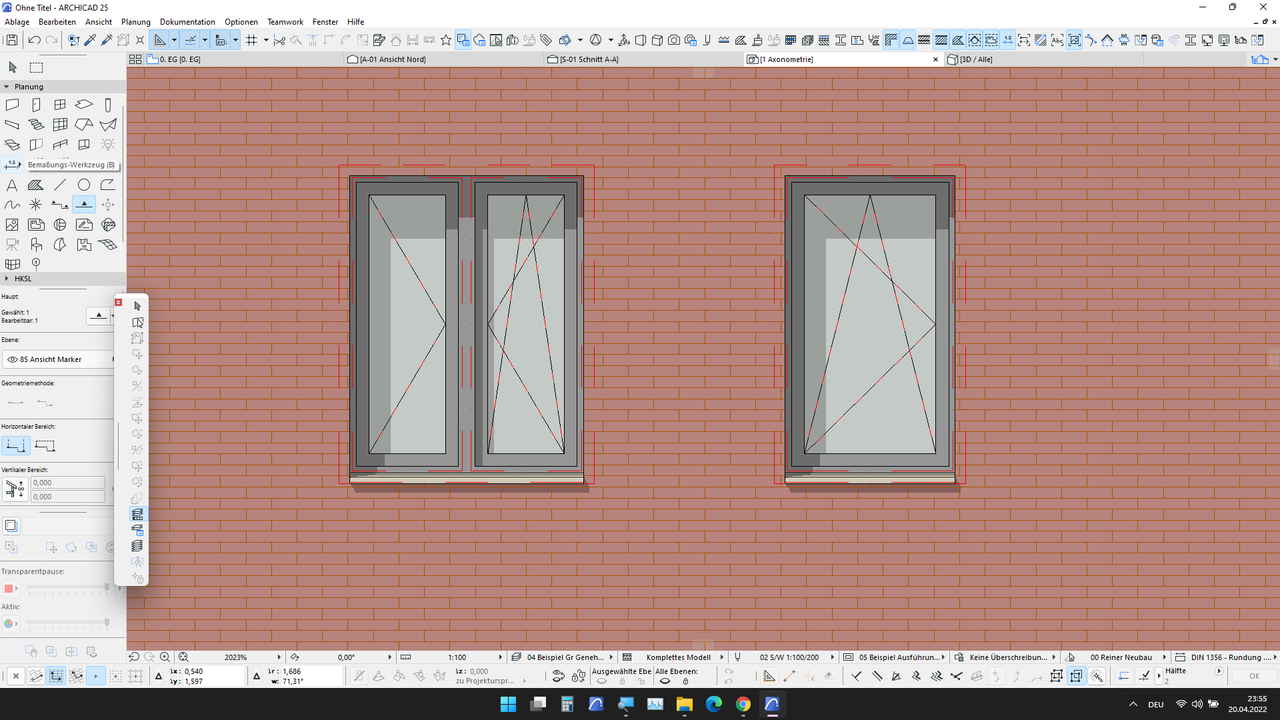Image resolution: width=1280 pixels, height=720 pixels.
Task: Select the Kamera tool in the toolbox
Action: coord(12,243)
